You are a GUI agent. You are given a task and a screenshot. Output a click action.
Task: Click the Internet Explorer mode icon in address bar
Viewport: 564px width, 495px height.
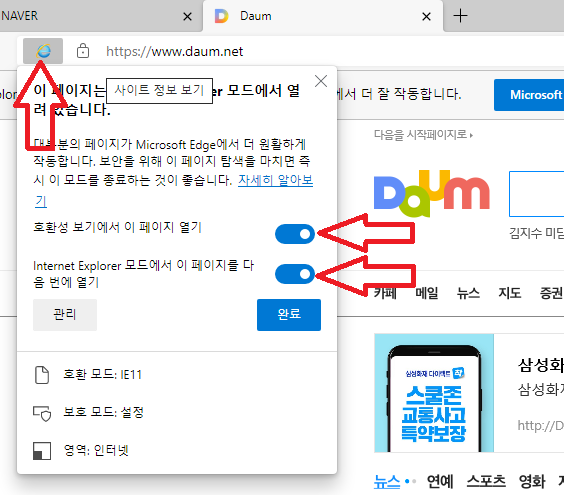click(x=43, y=51)
